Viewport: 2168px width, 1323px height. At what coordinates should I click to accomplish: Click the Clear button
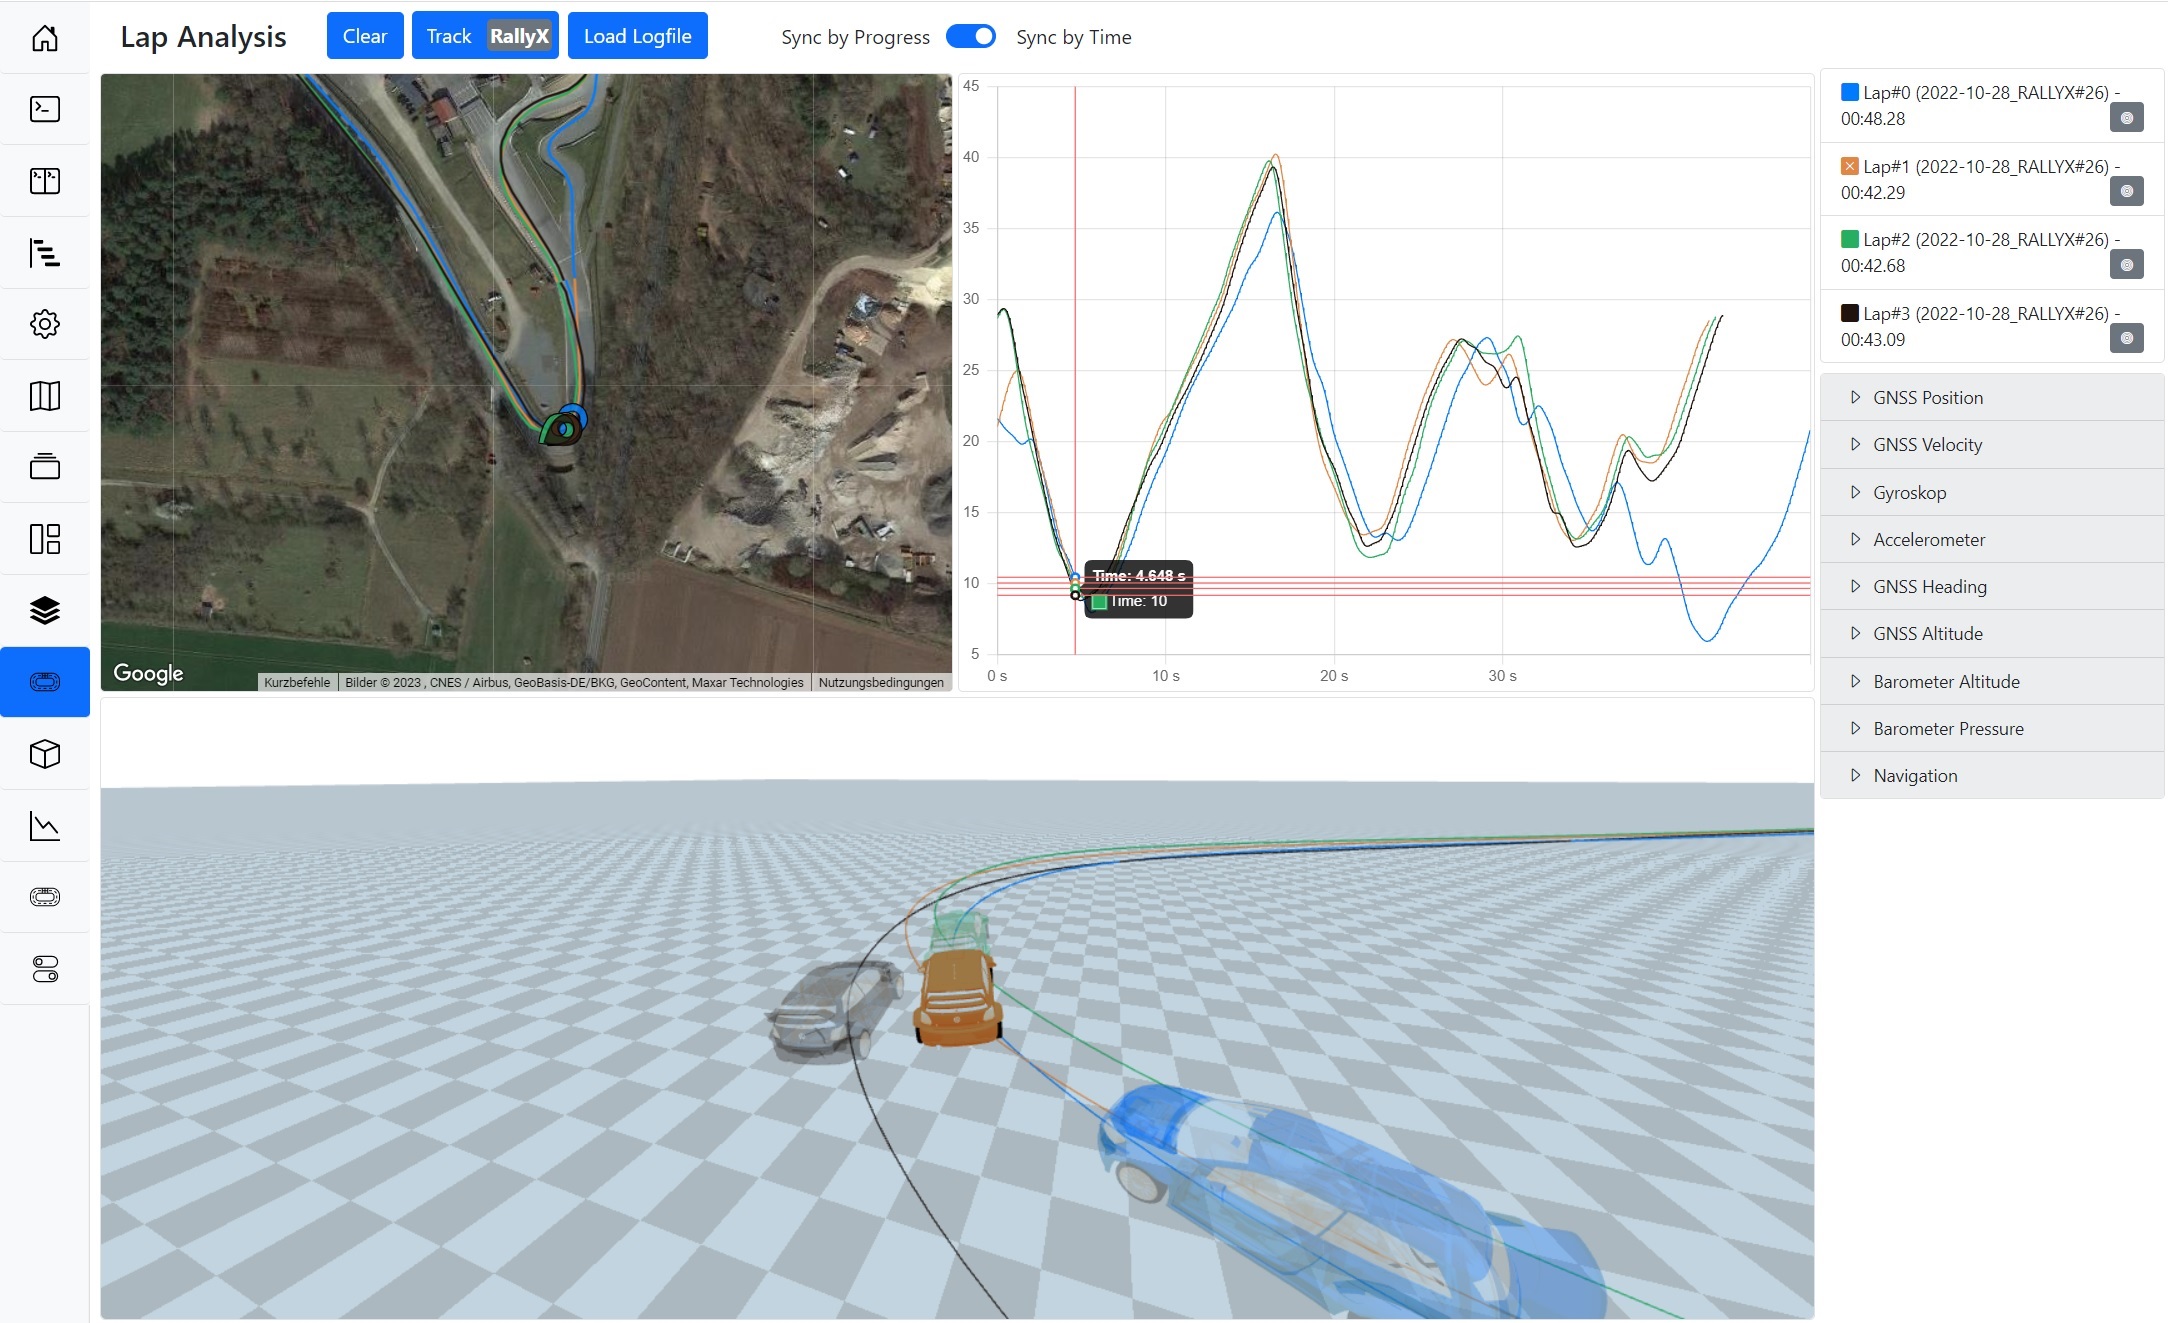tap(365, 36)
